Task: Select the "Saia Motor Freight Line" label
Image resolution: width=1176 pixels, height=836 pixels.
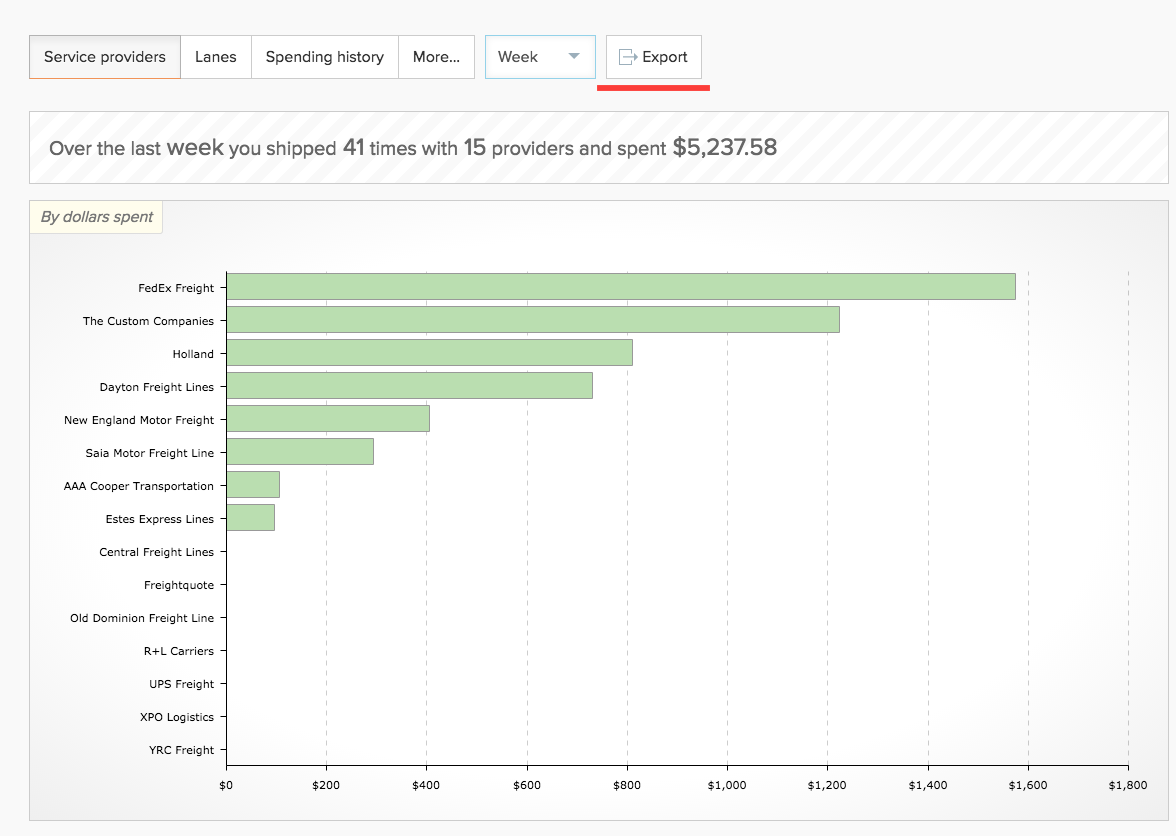Action: pos(150,453)
